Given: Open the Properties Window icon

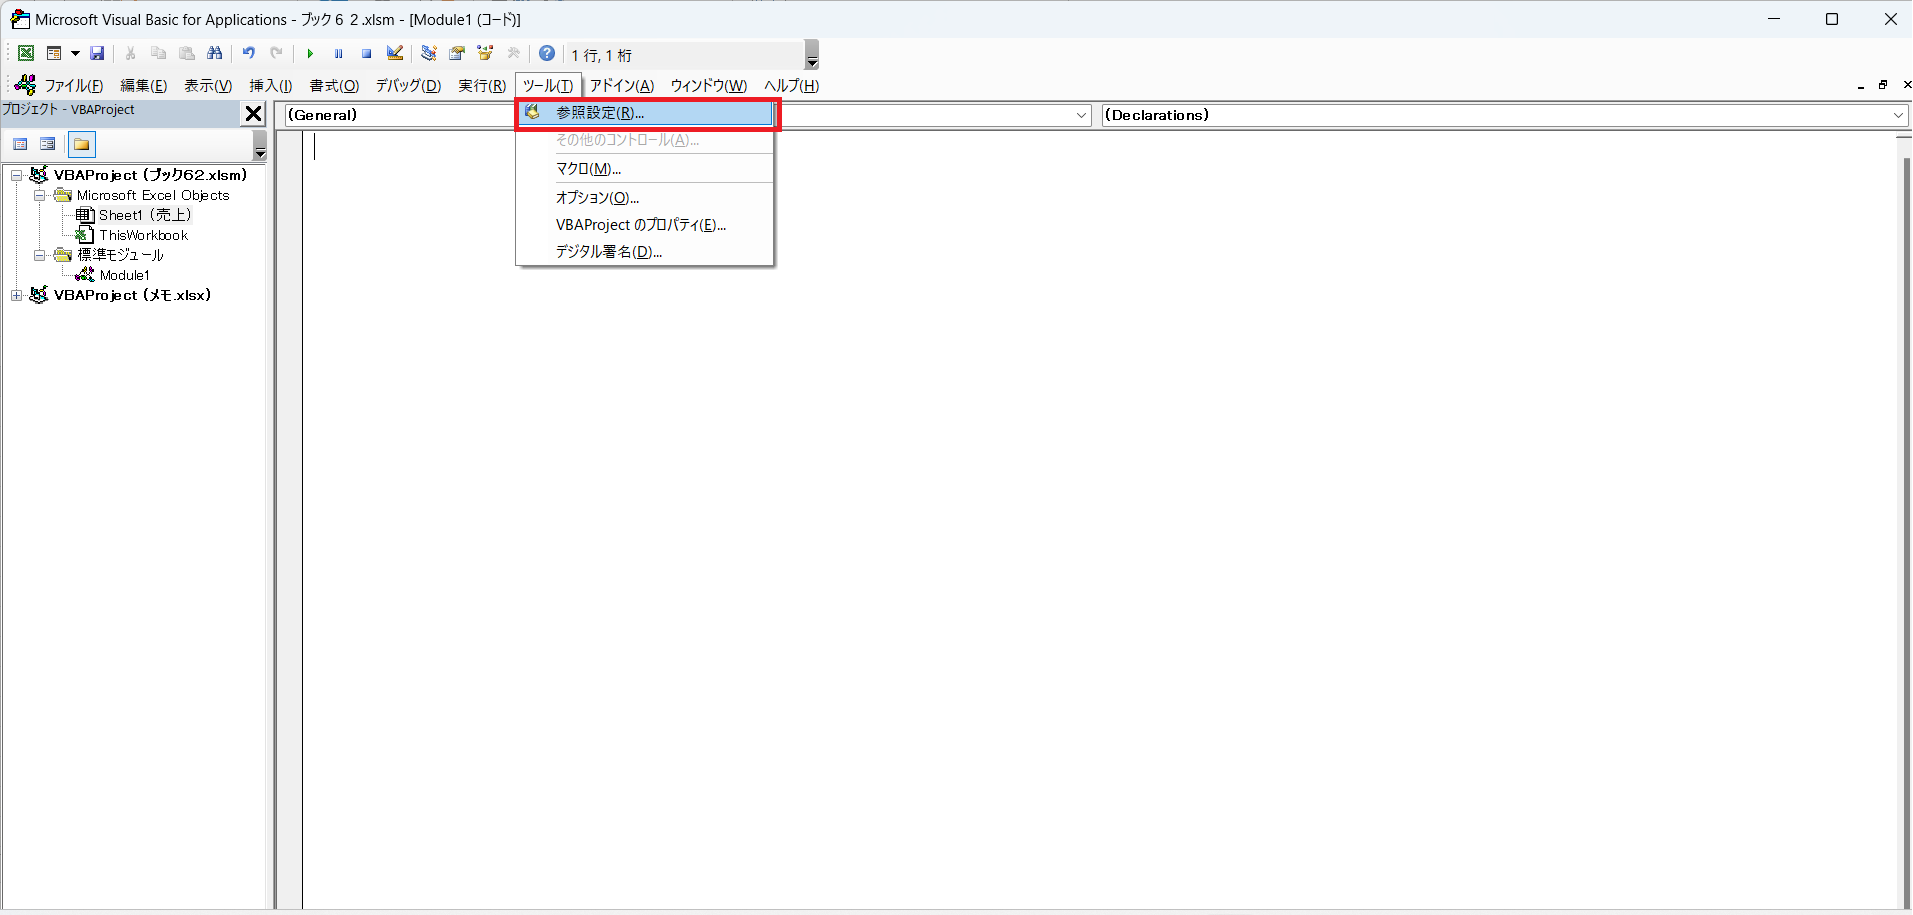Looking at the screenshot, I should pos(457,54).
